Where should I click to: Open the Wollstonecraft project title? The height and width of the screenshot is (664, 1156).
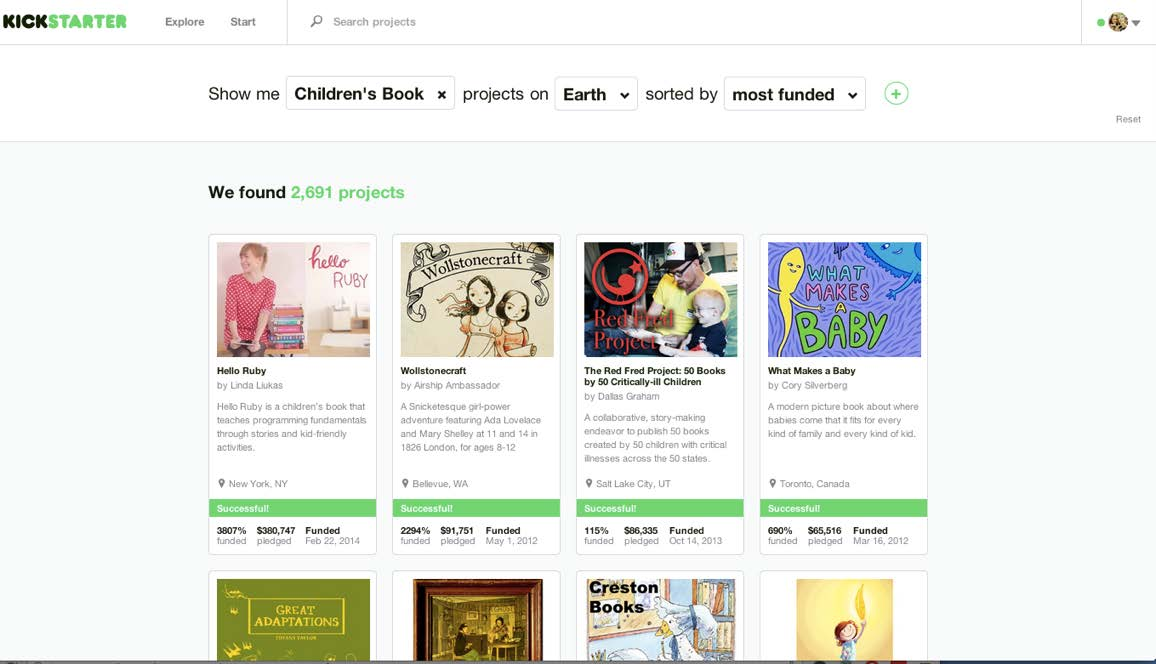(433, 371)
